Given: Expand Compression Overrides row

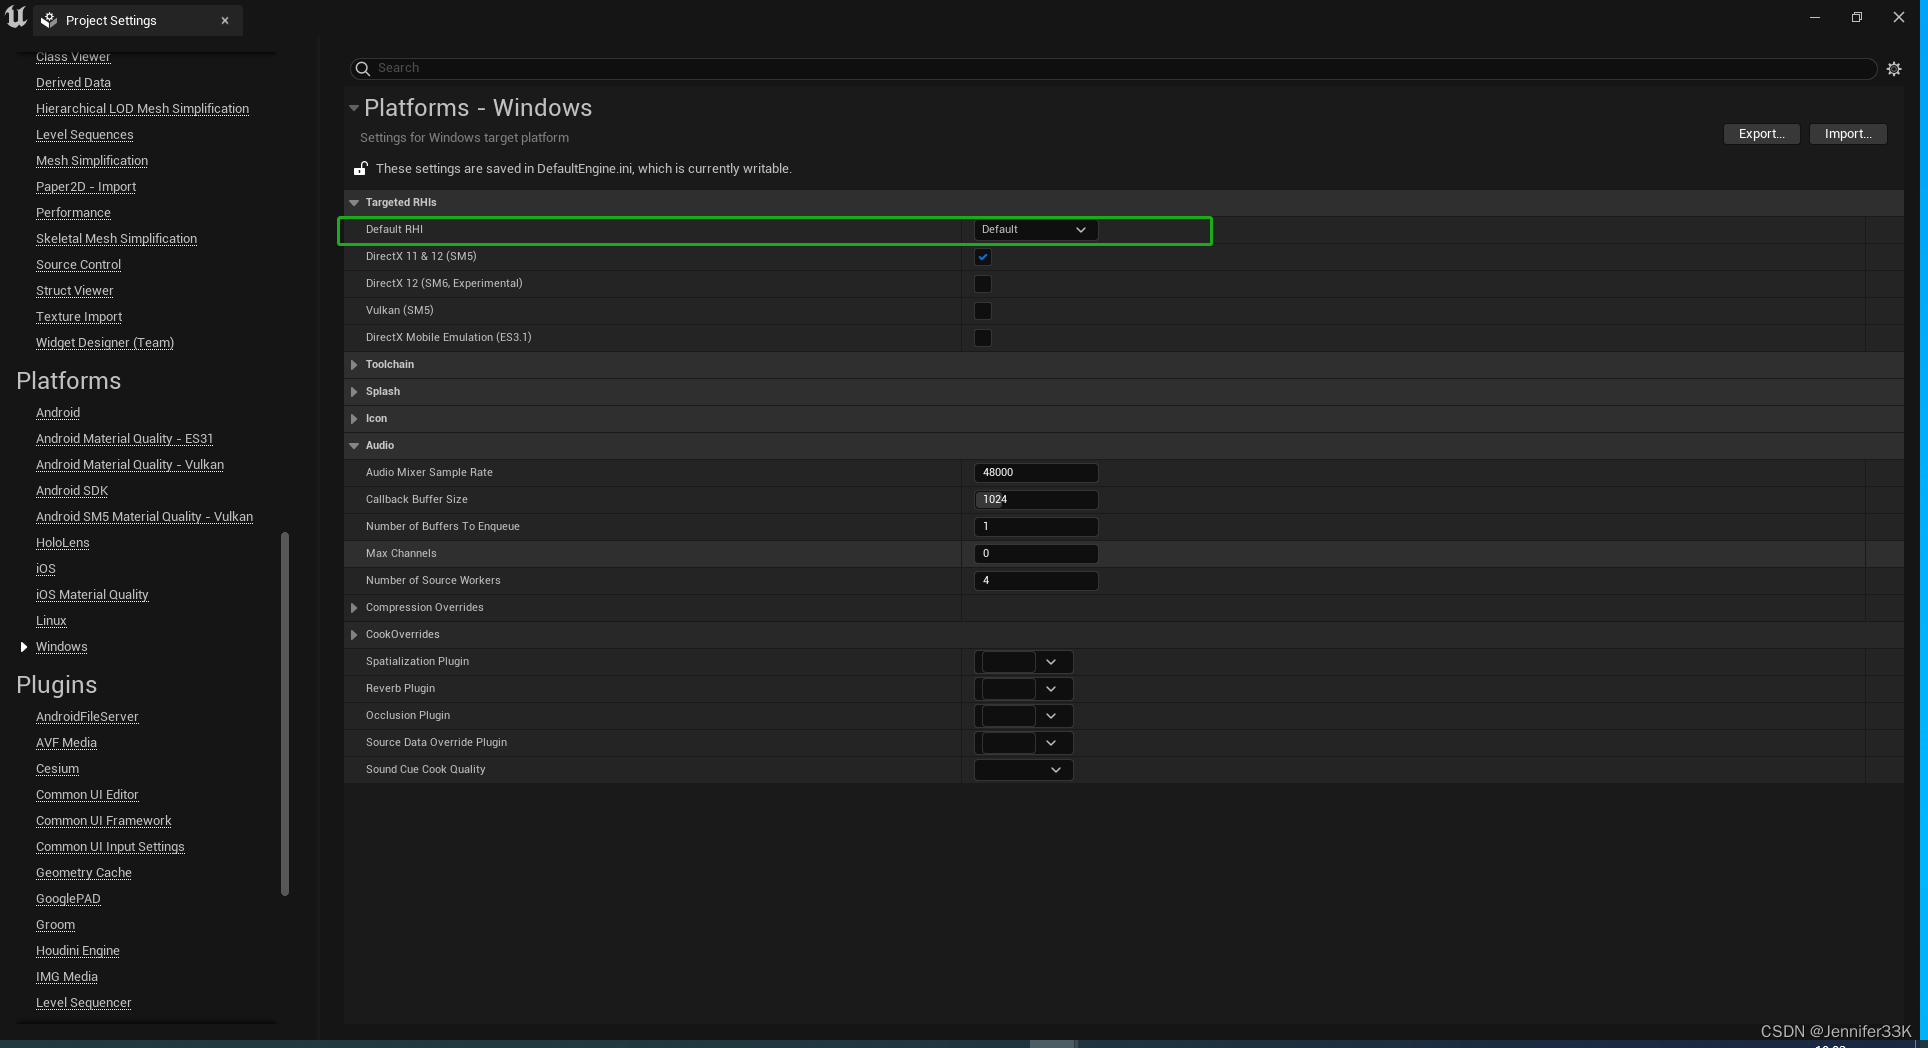Looking at the screenshot, I should (354, 608).
